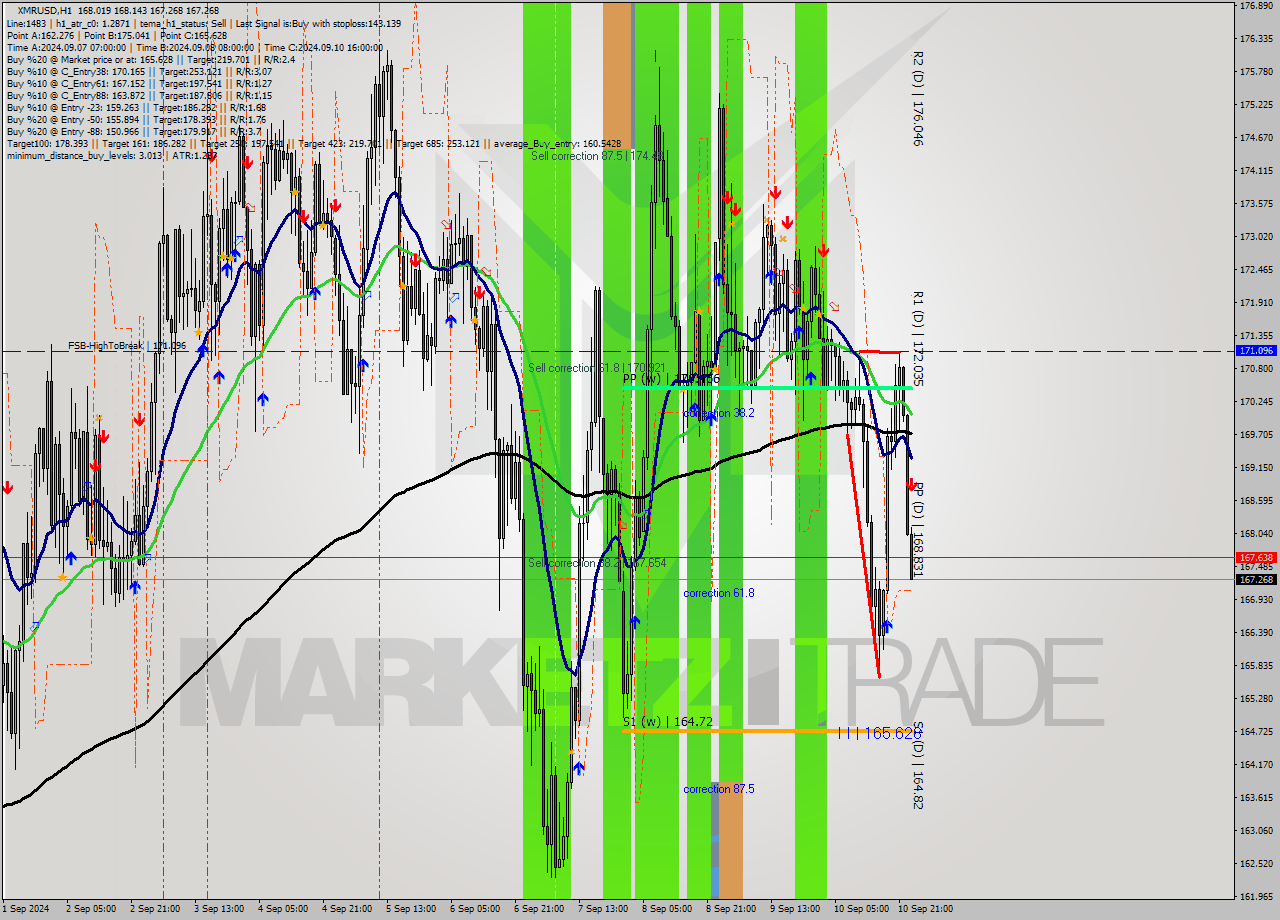Click the 161.965 price axis value
1280x920 pixels.
point(1255,896)
